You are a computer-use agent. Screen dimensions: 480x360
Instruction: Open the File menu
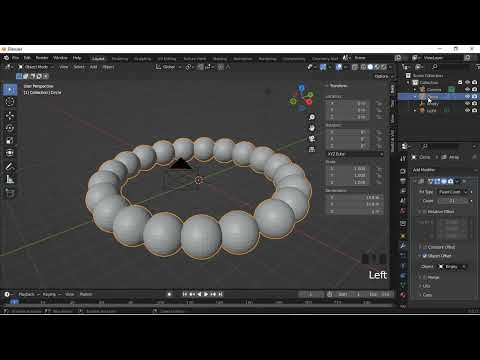[x=16, y=58]
